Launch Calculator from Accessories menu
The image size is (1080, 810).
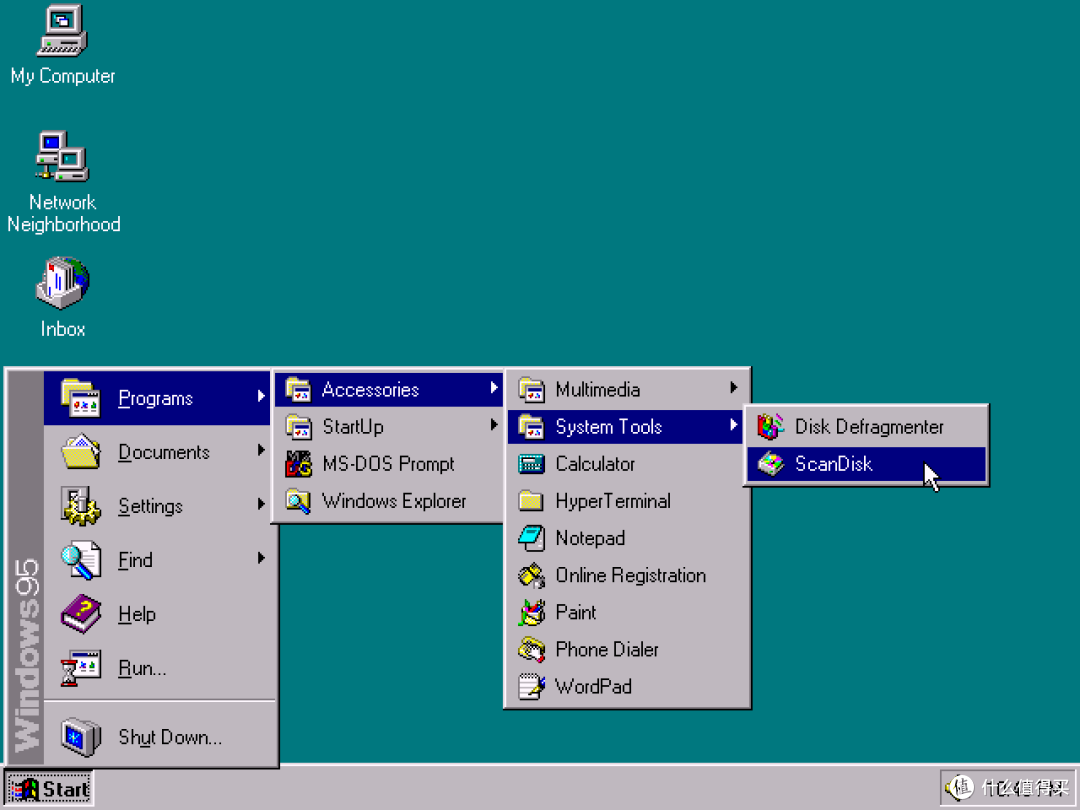point(627,464)
